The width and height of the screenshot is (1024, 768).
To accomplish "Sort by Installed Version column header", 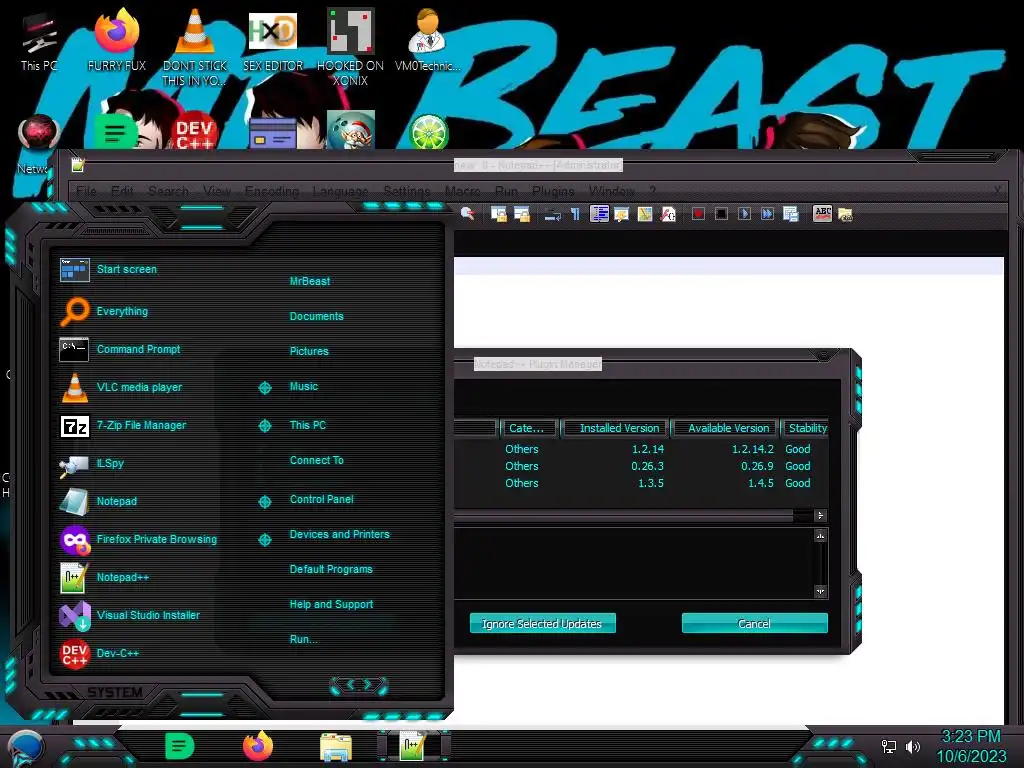I will point(615,428).
